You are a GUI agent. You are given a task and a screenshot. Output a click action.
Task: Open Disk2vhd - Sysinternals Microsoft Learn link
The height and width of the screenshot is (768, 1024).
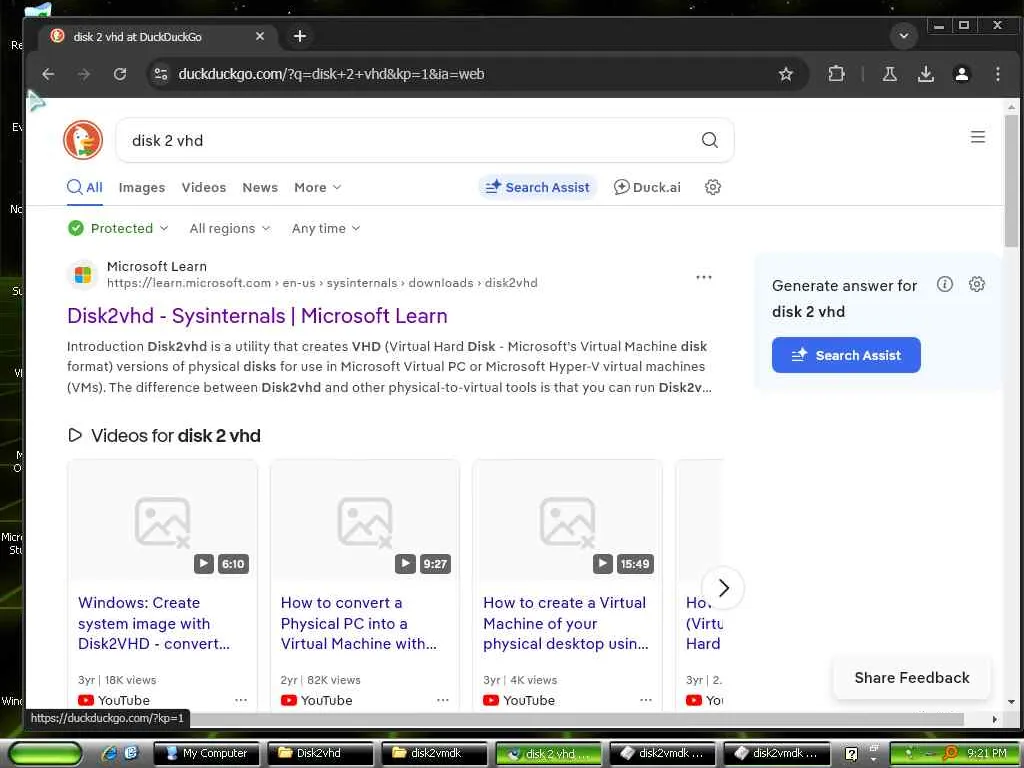point(257,316)
